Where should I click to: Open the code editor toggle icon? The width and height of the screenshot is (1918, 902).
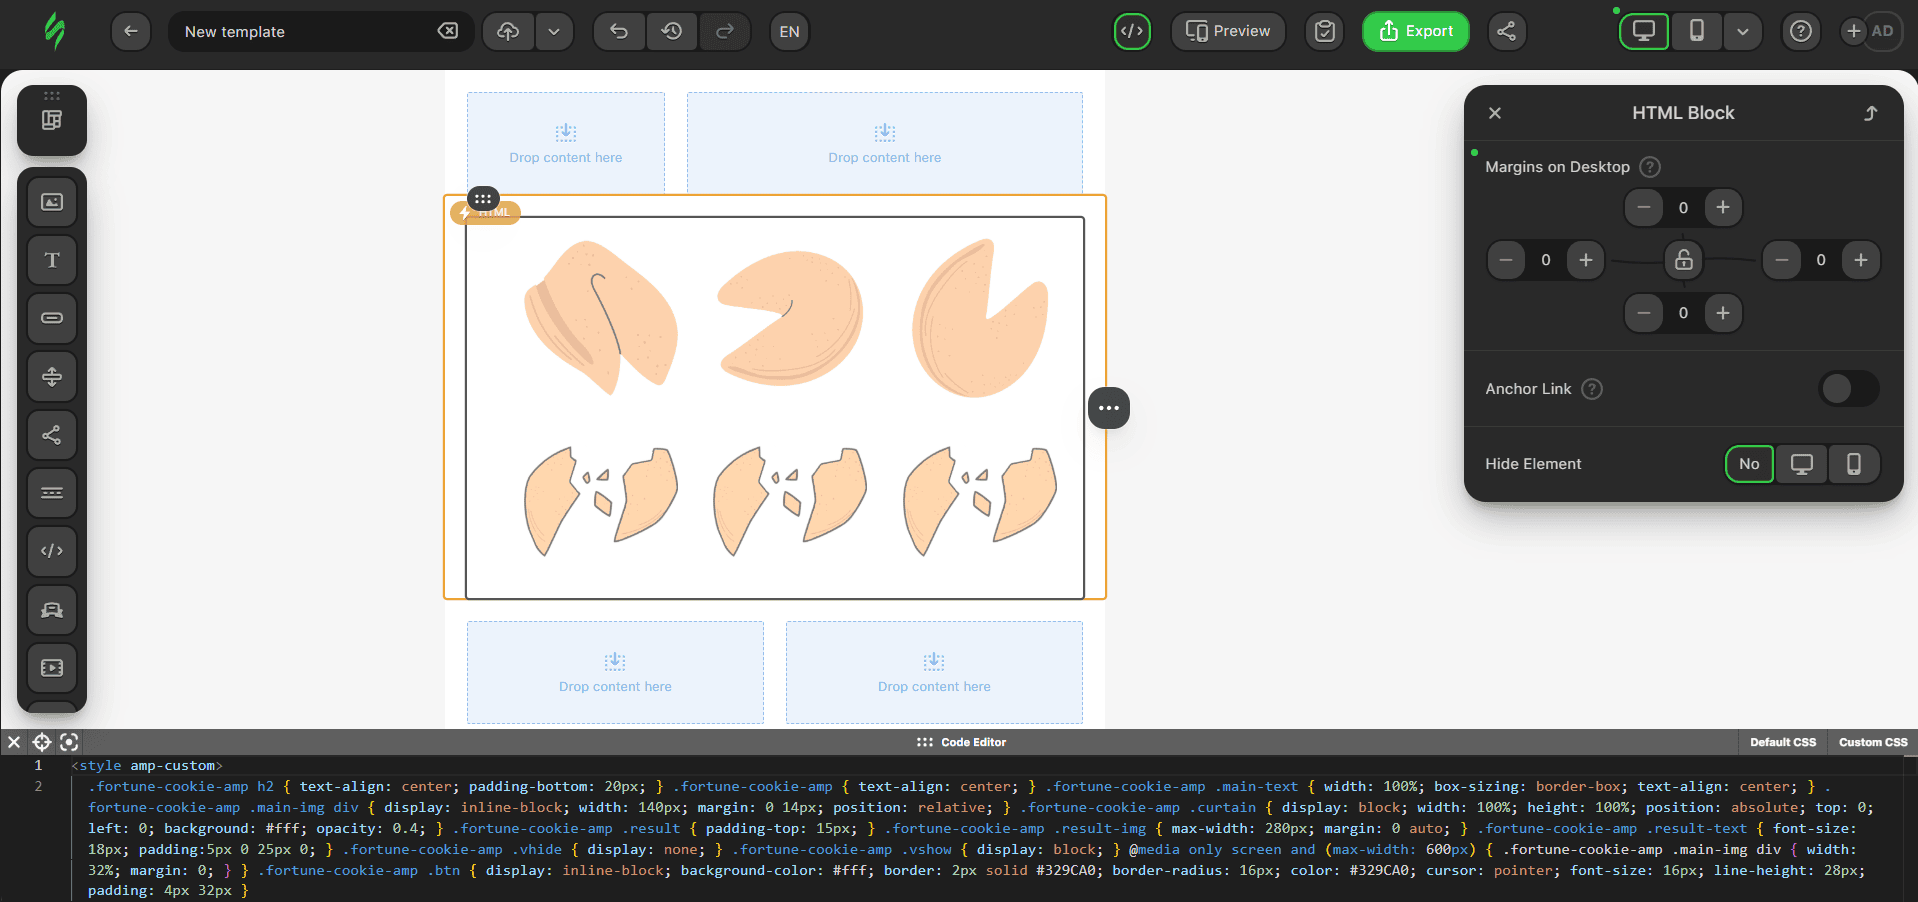(1132, 31)
